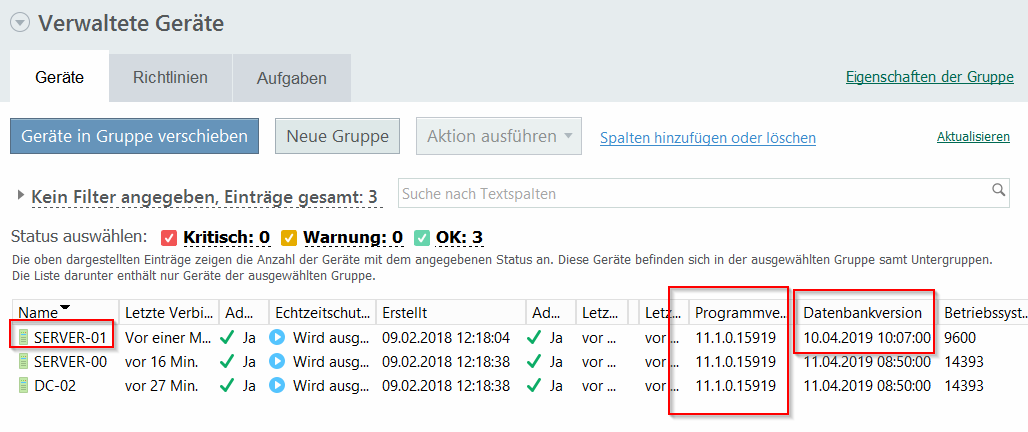
Task: Open the Aufgaben tab
Action: click(291, 77)
